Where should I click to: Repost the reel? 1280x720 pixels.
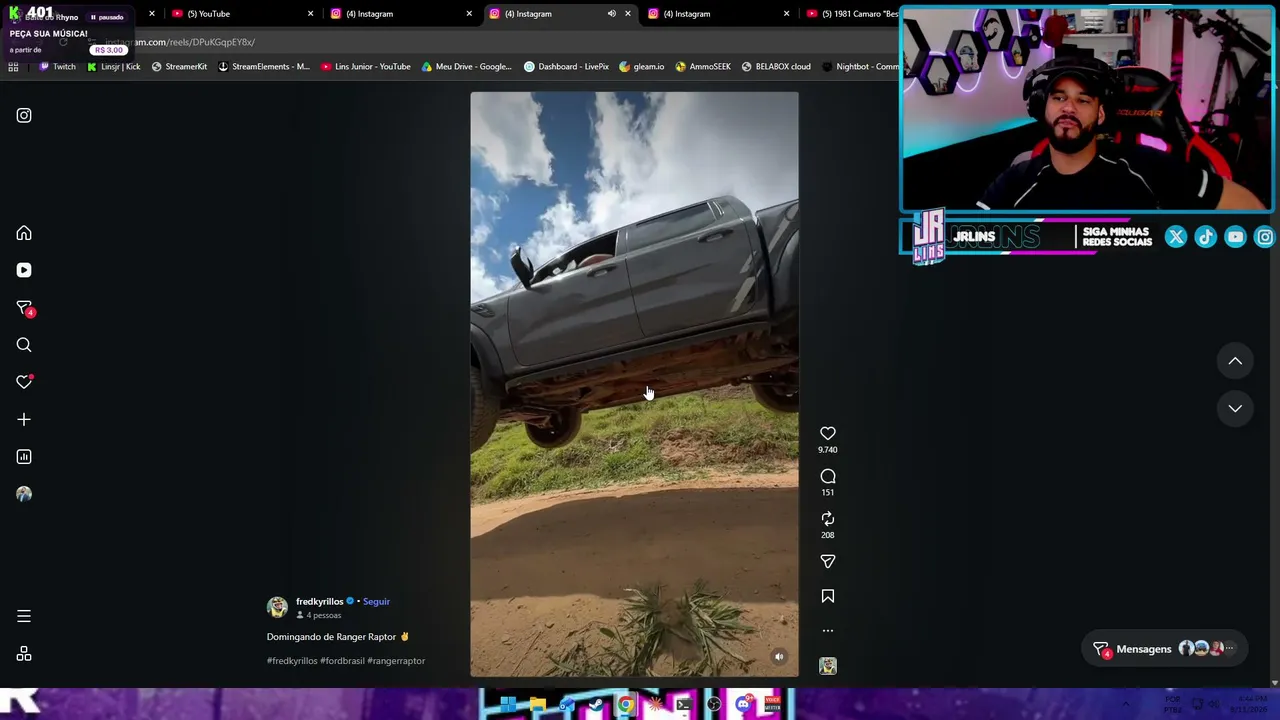828,518
